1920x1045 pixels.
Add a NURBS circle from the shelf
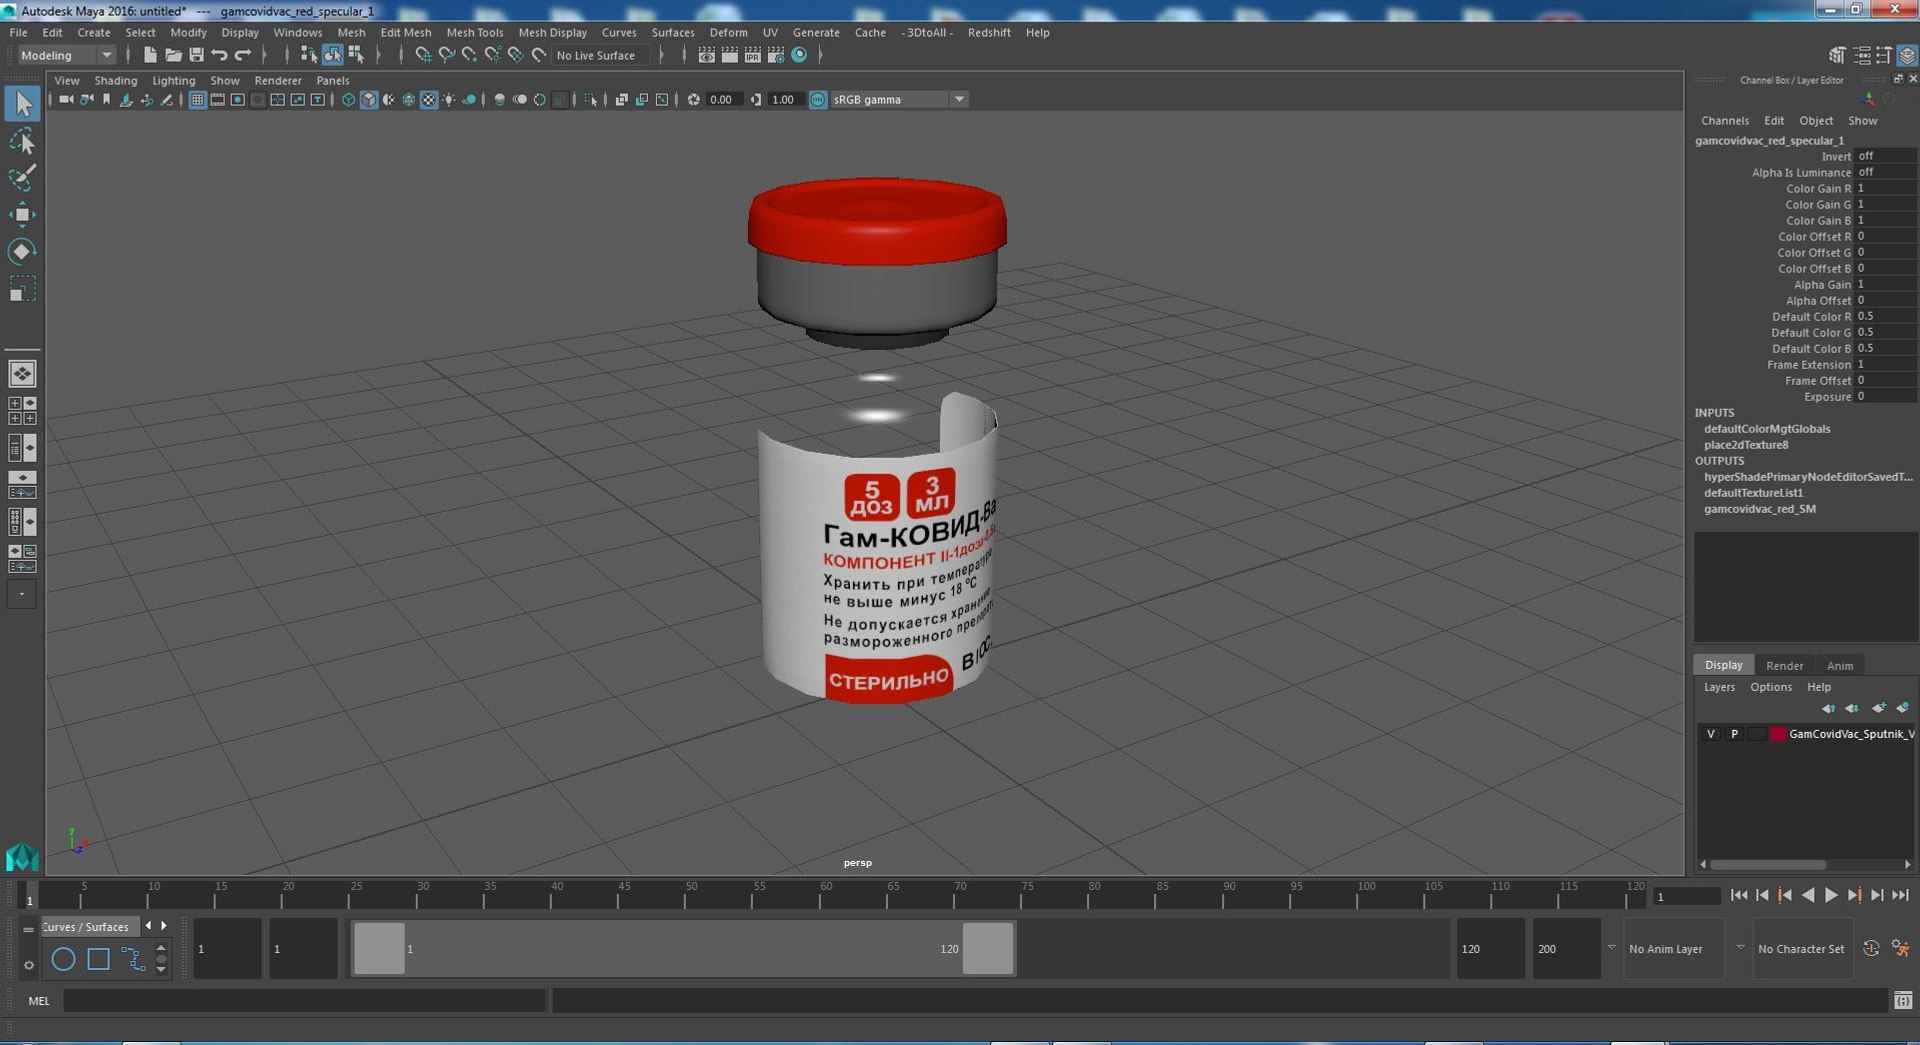63,959
